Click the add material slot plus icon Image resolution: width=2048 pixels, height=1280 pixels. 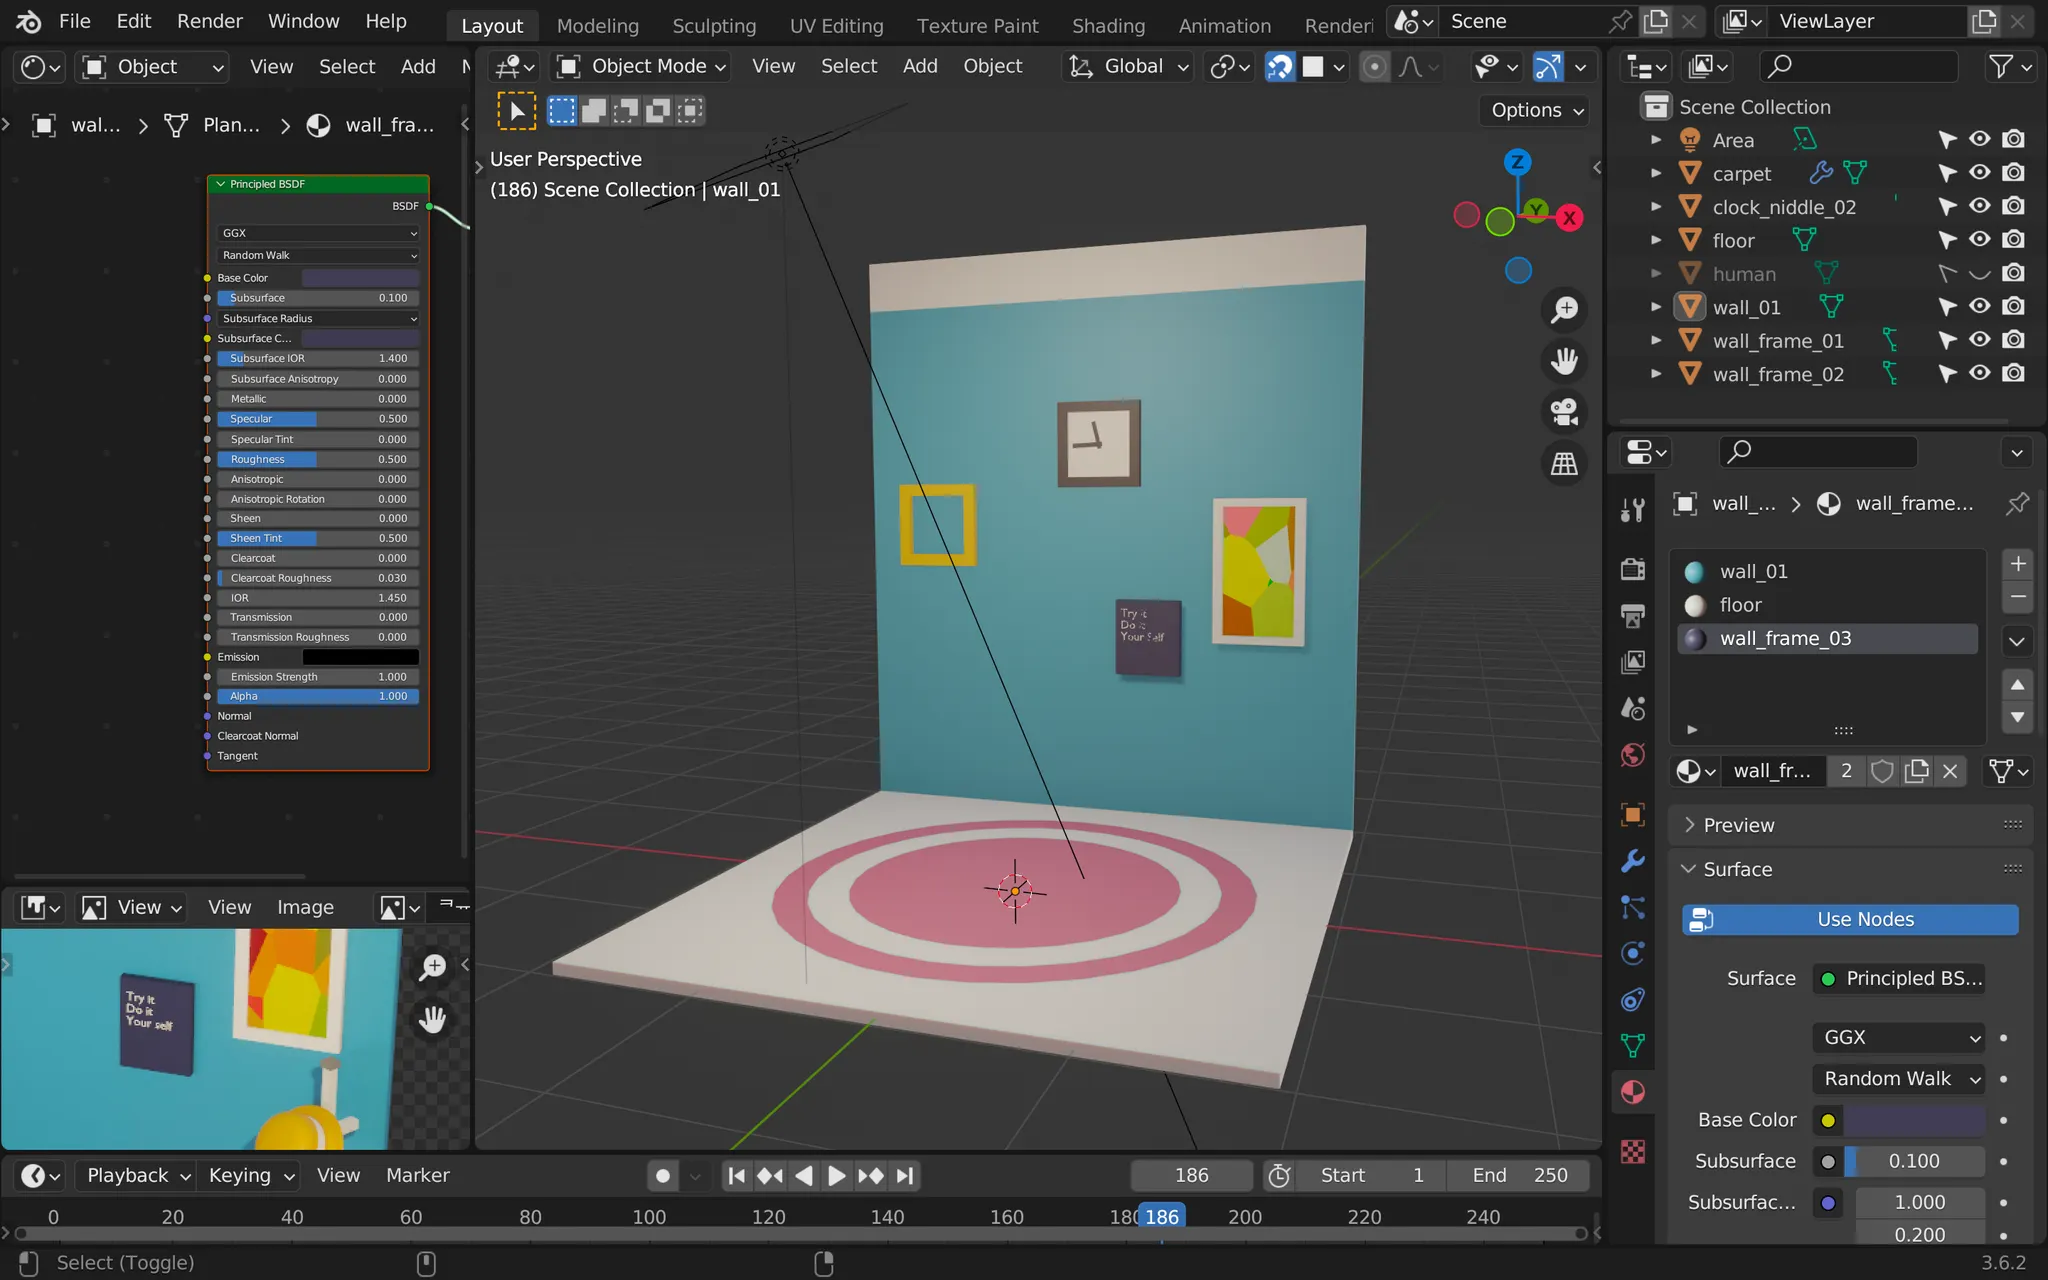pyautogui.click(x=2018, y=564)
